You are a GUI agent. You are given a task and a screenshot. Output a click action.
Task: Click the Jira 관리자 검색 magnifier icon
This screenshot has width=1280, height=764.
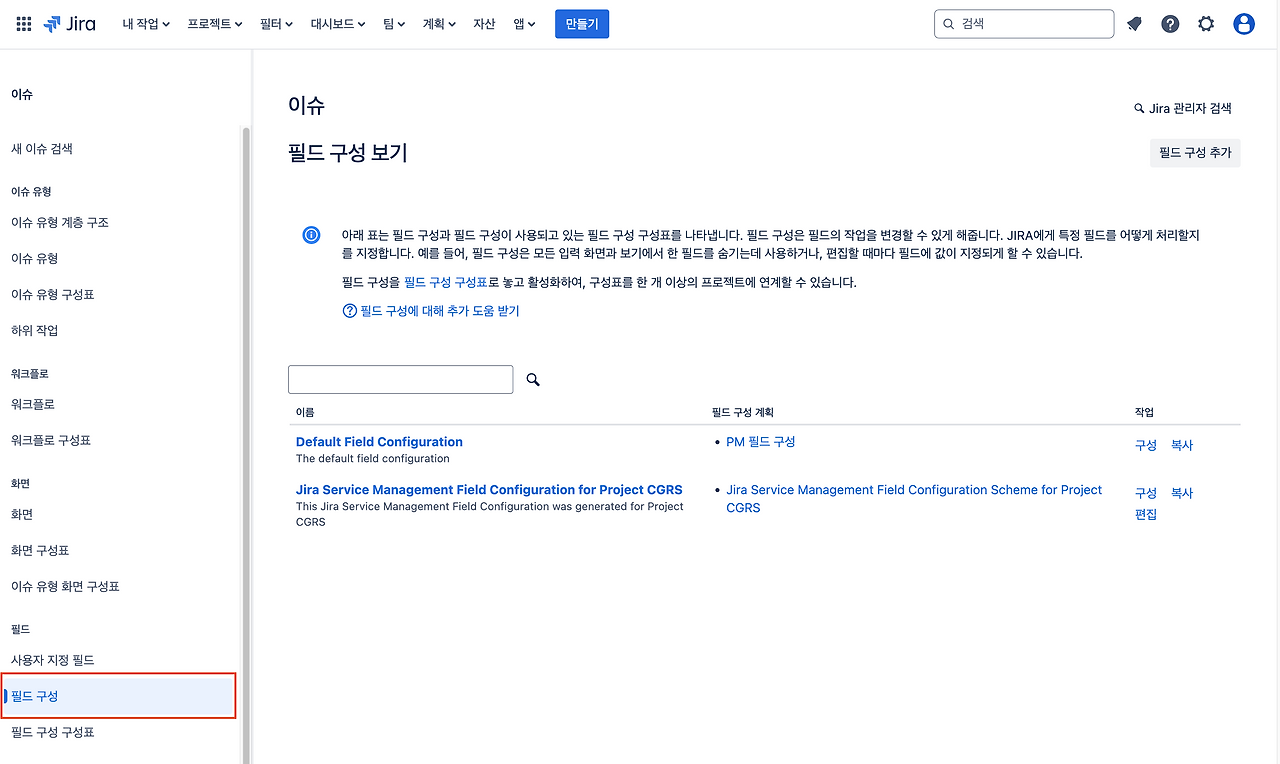(x=1137, y=107)
